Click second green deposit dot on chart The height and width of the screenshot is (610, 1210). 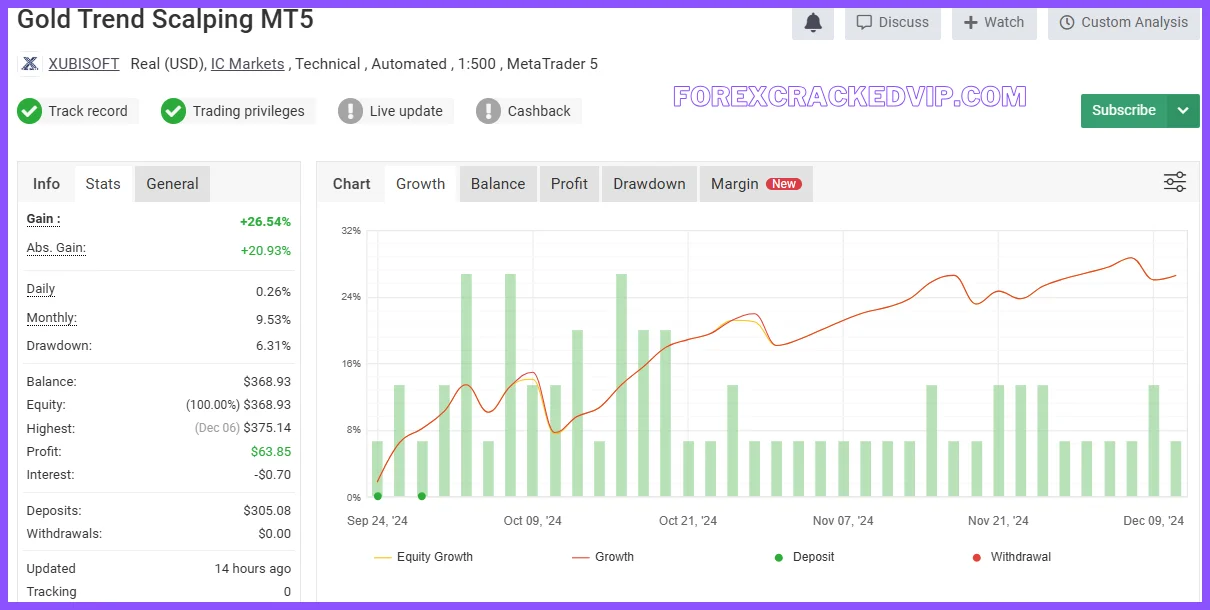(x=422, y=496)
